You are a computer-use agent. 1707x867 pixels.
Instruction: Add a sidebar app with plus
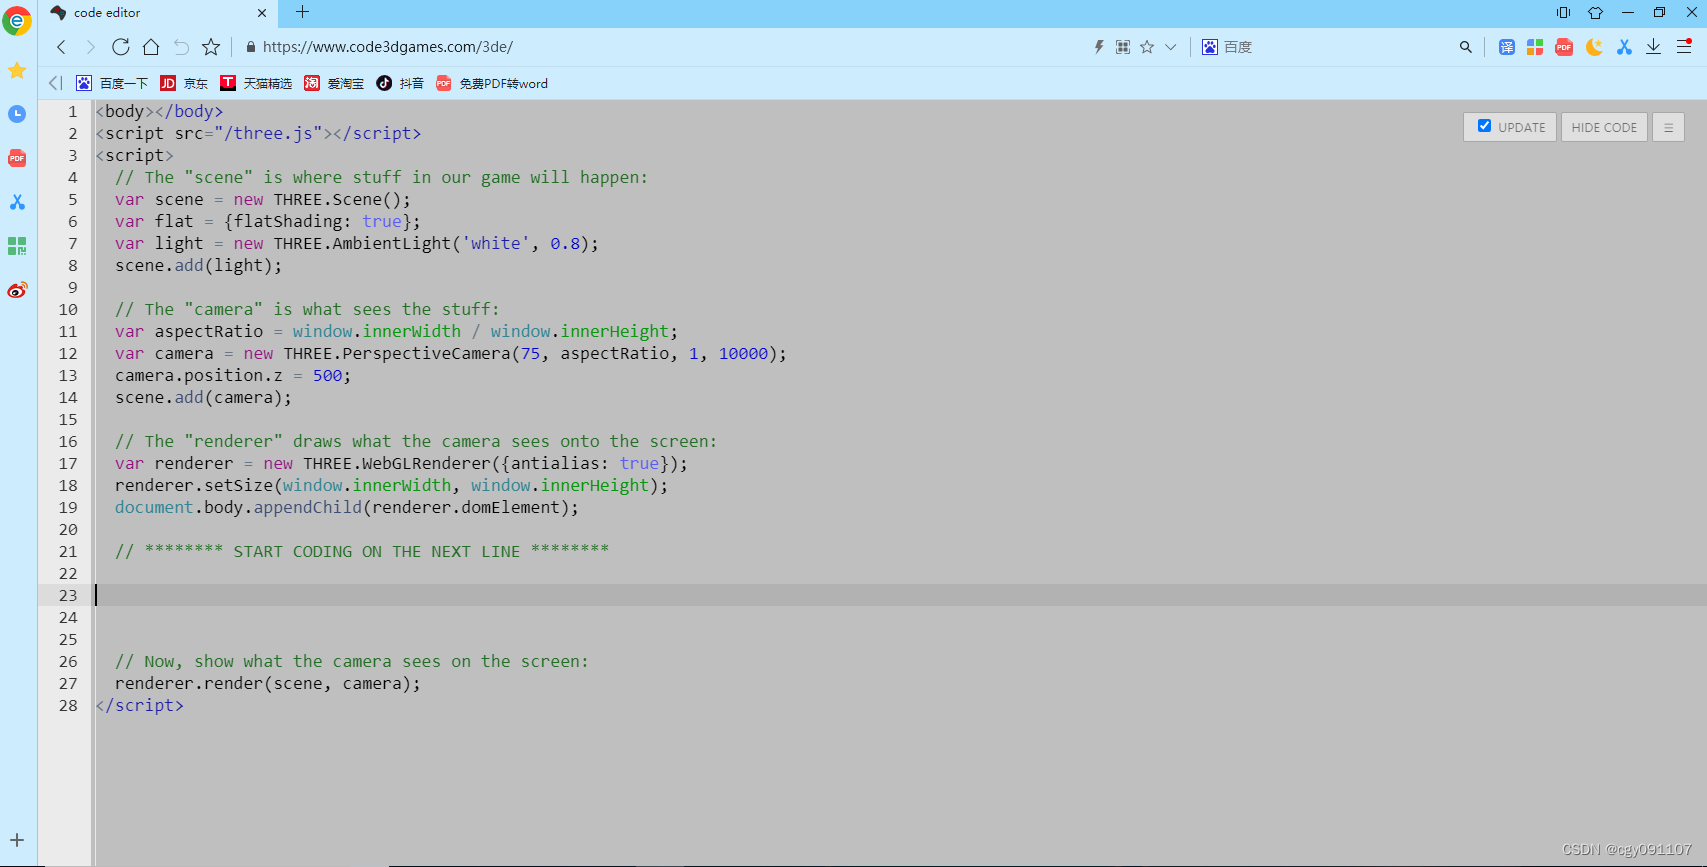point(17,840)
